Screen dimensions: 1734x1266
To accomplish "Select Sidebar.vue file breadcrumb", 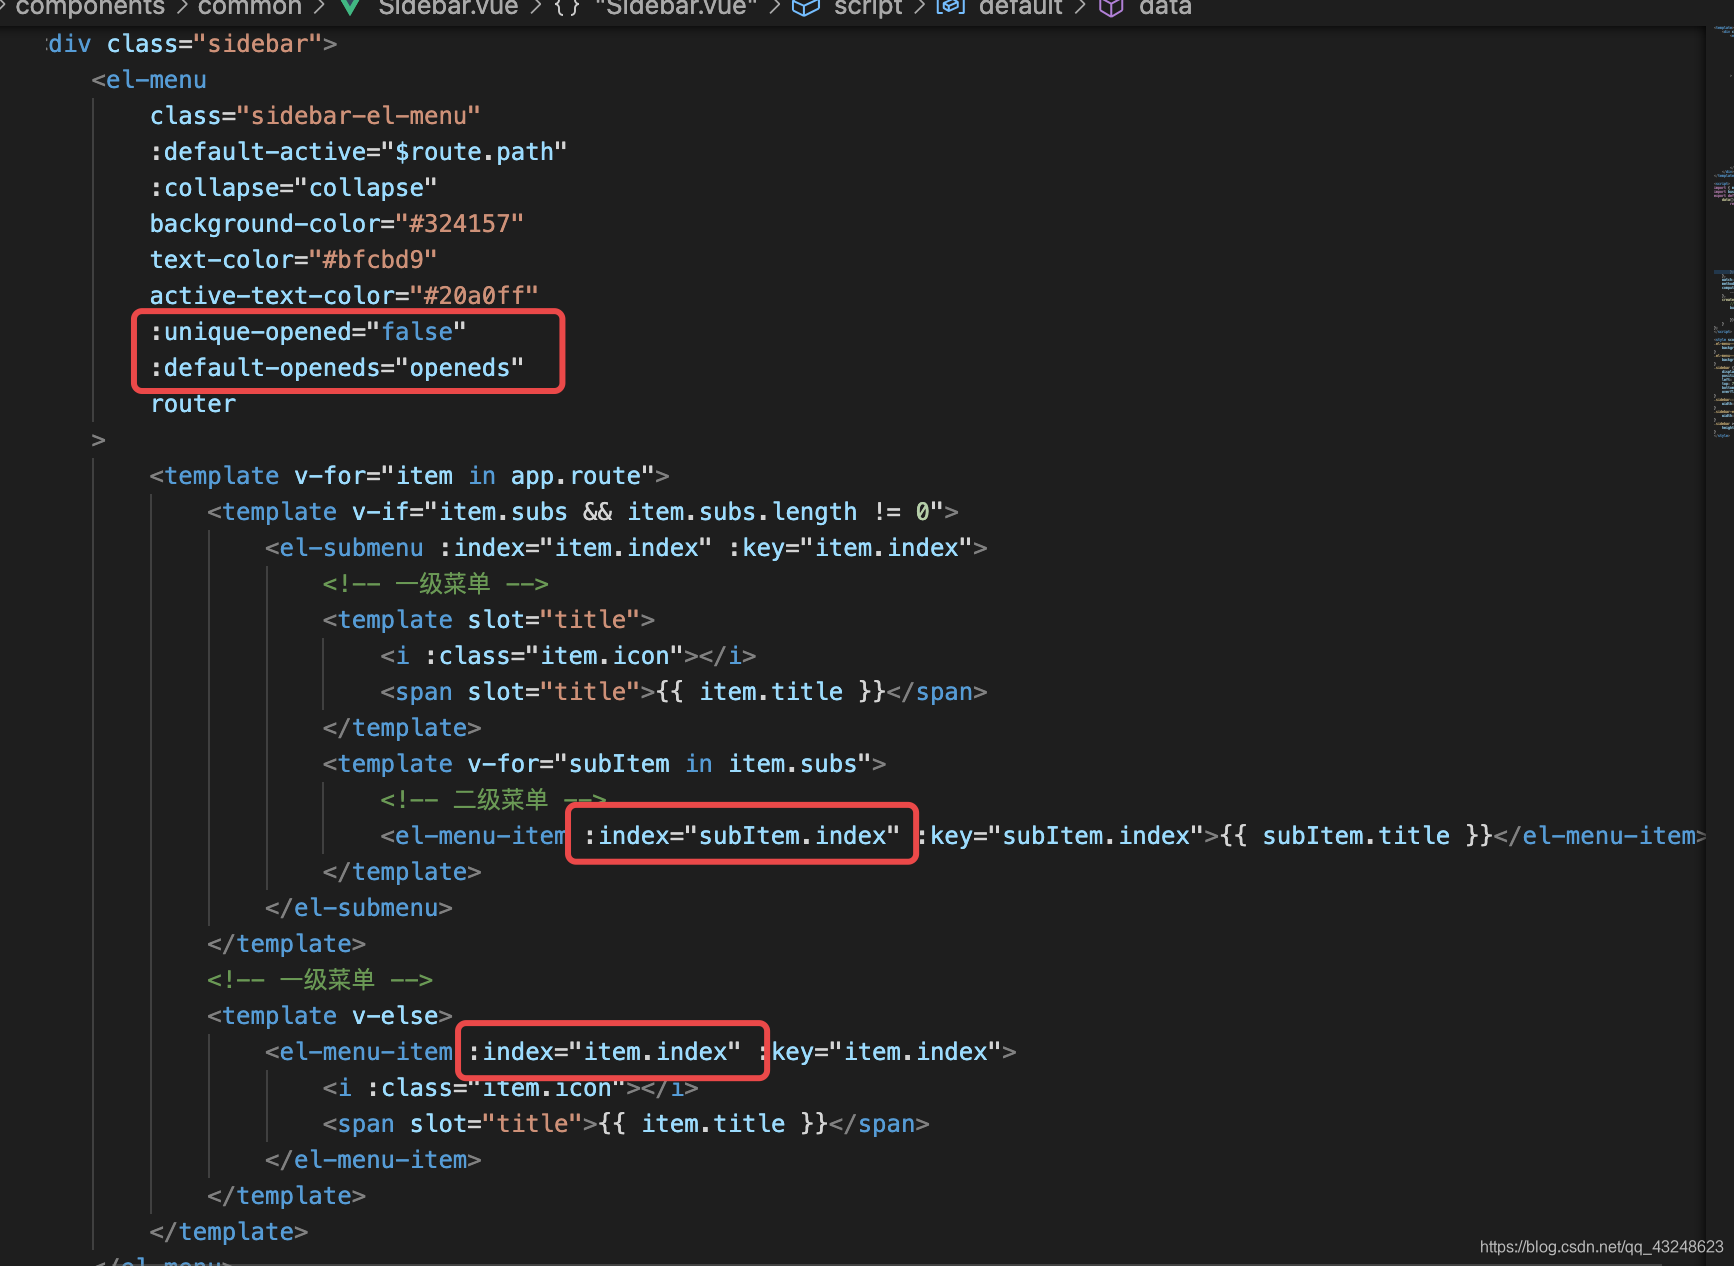I will 448,7.
